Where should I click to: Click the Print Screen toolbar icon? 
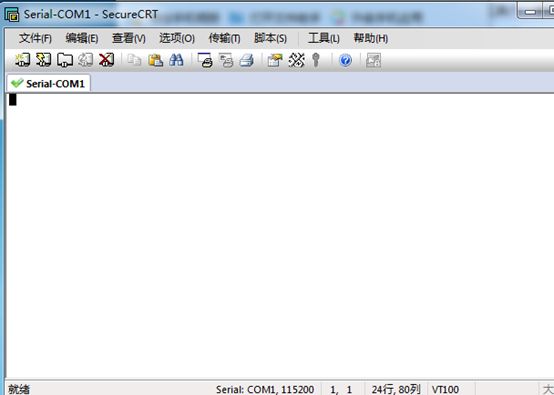click(205, 60)
